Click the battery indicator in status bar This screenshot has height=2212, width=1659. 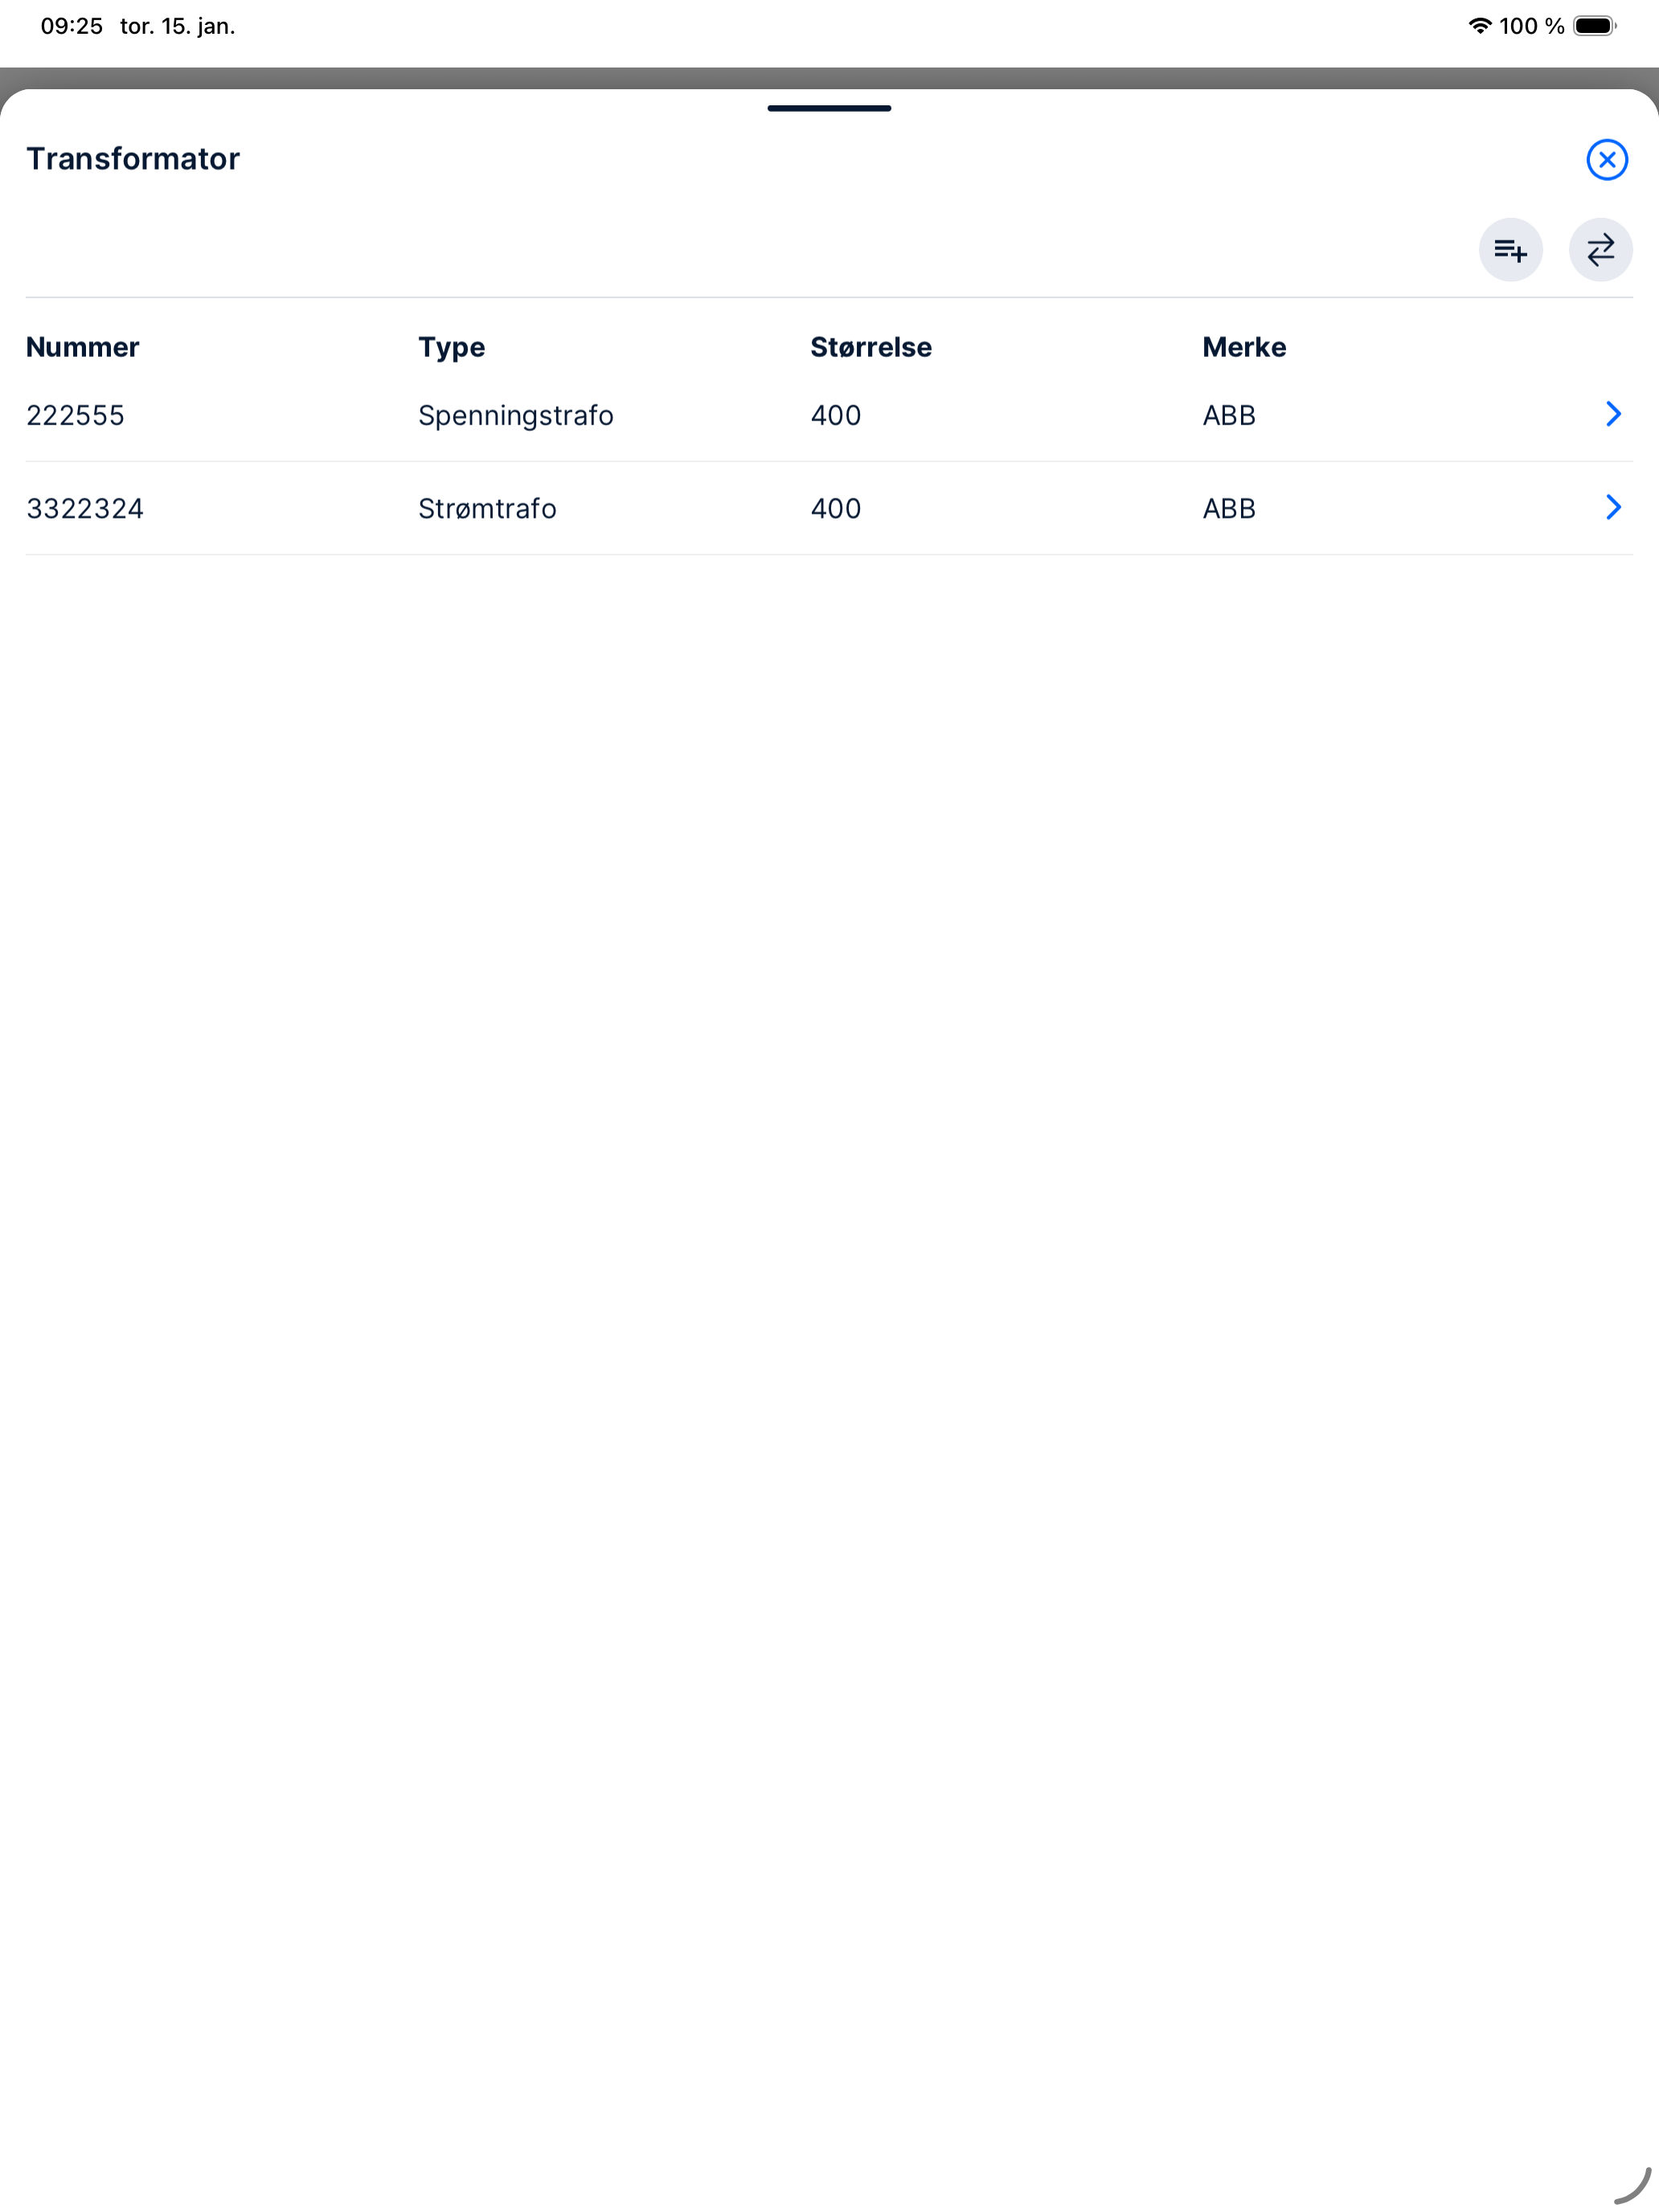coord(1593,26)
